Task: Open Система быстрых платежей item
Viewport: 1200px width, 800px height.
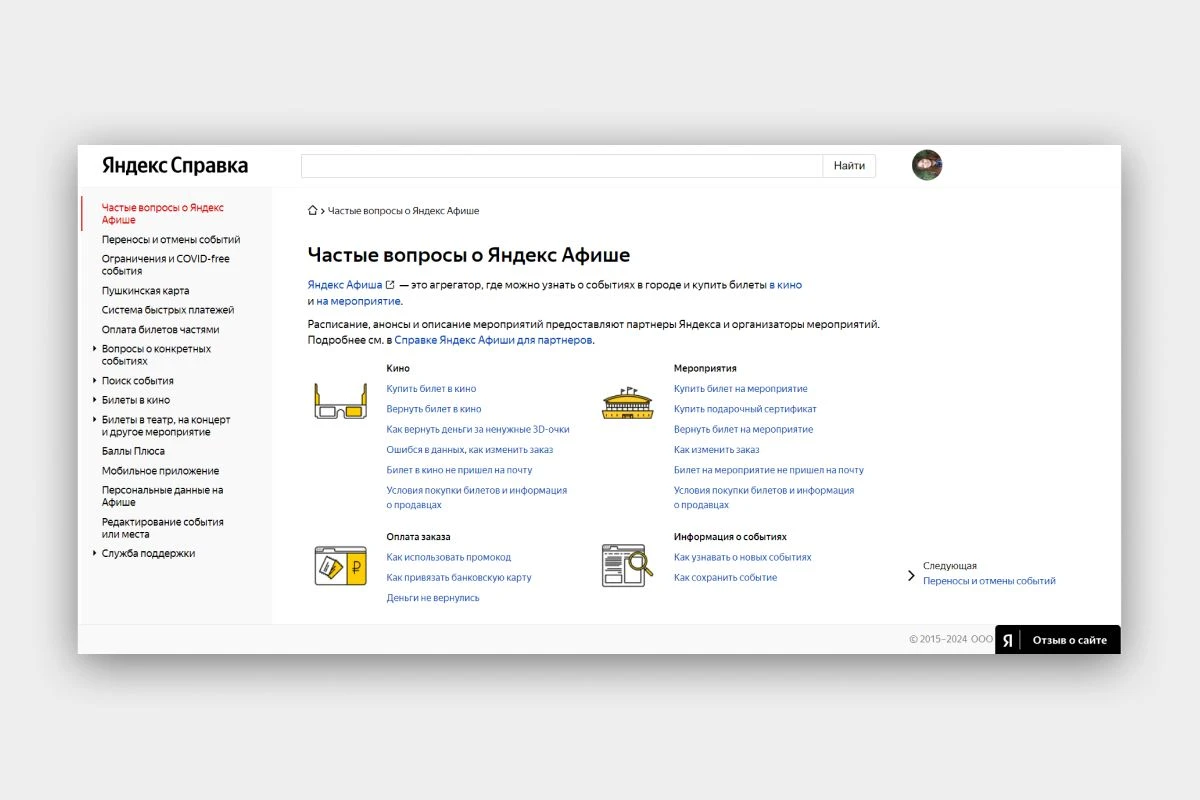Action: coord(168,310)
